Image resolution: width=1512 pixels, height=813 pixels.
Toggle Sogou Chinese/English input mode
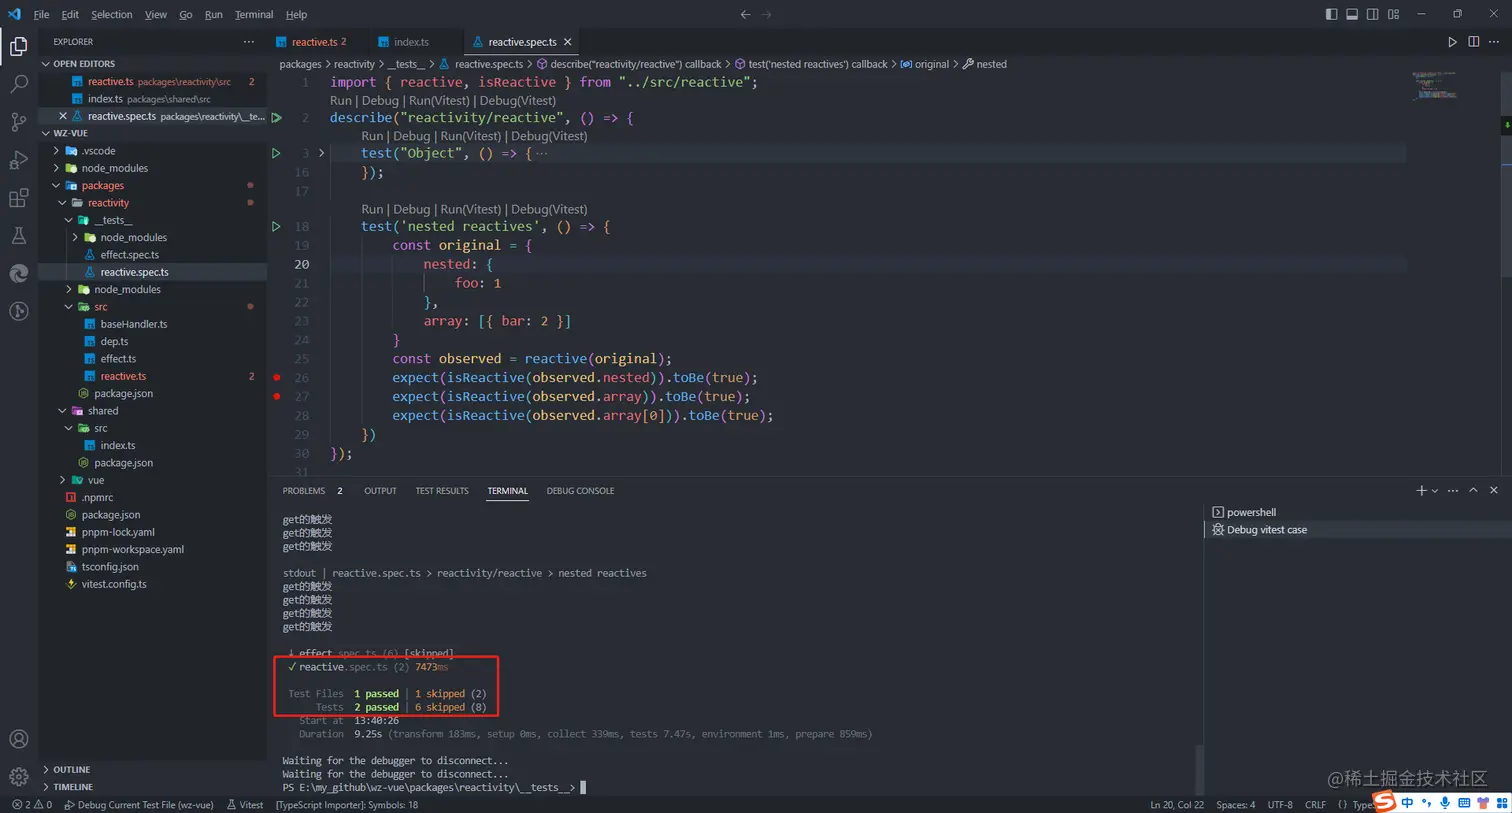pyautogui.click(x=1407, y=803)
